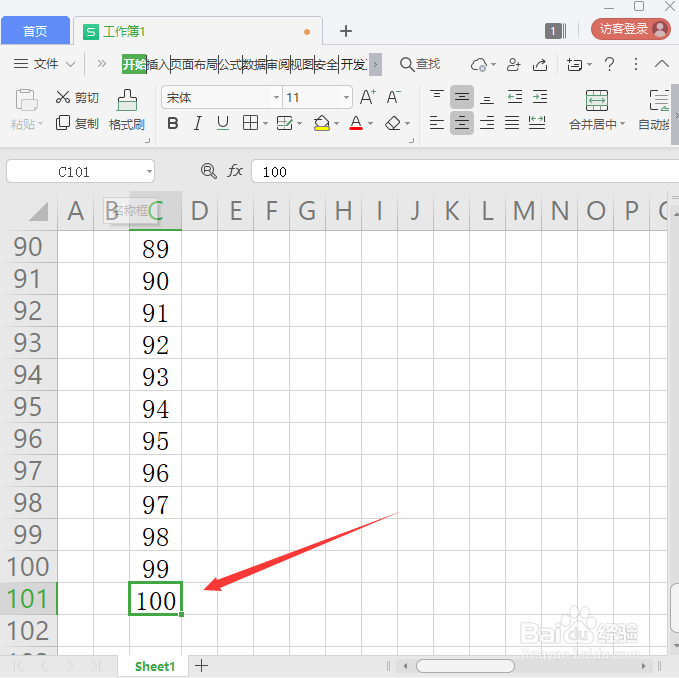Increase font size with A+ icon

(x=368, y=97)
